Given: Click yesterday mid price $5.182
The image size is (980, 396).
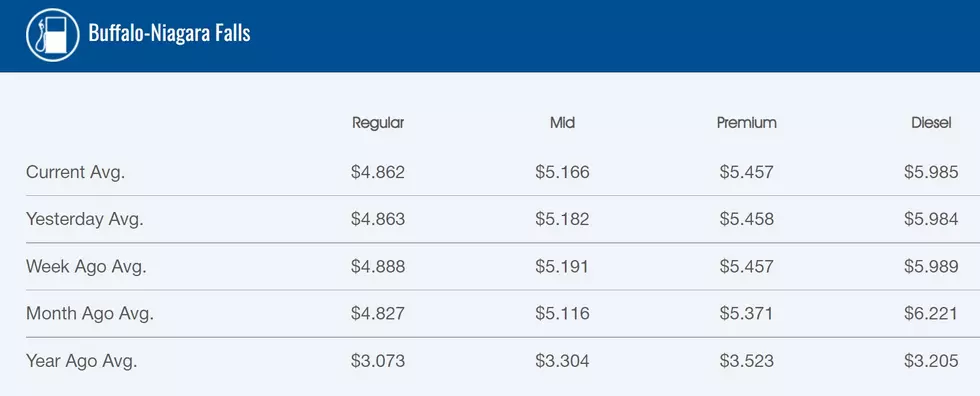Looking at the screenshot, I should click(x=562, y=219).
